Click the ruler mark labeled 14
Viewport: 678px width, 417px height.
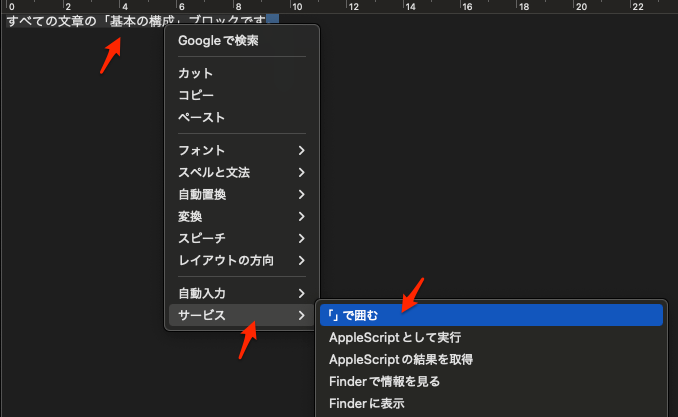pyautogui.click(x=410, y=6)
